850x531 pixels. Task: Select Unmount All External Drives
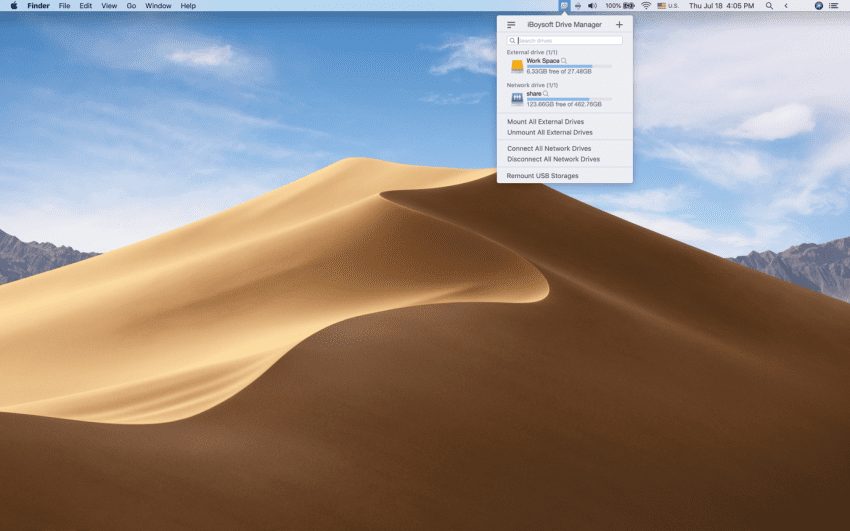(549, 132)
